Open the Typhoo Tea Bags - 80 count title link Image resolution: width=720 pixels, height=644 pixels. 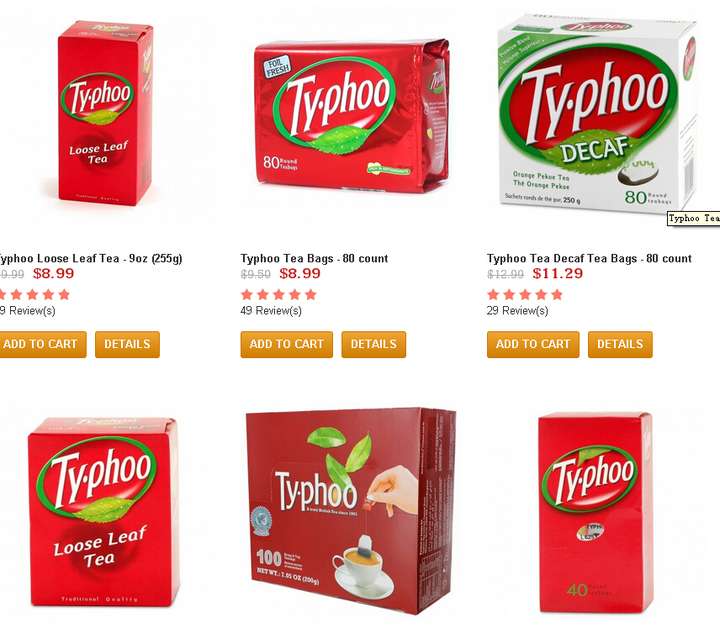click(314, 258)
